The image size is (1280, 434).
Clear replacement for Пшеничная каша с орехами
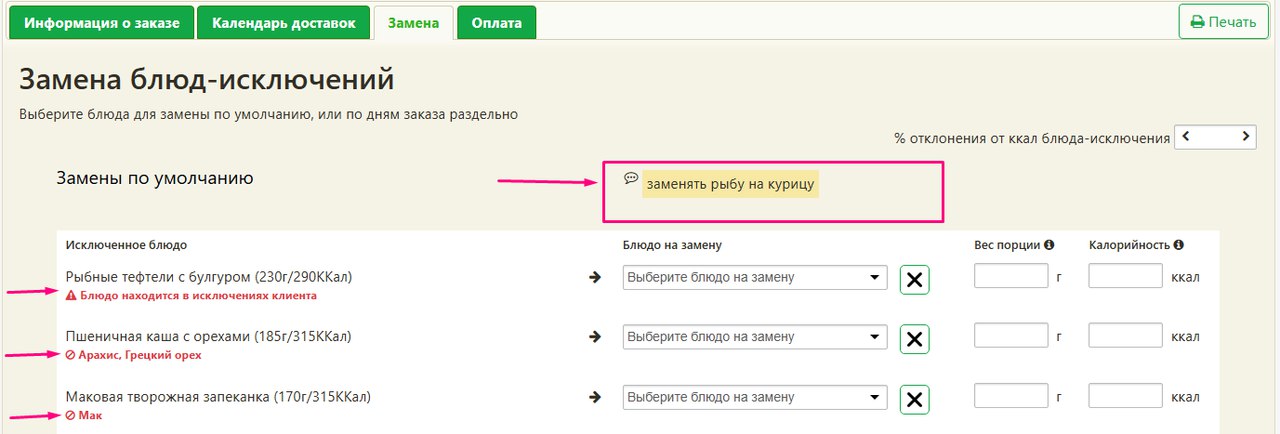pos(914,339)
